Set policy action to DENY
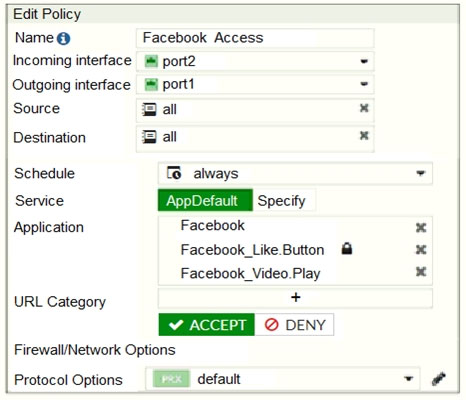Screen dimensions: 466x400 coord(294,325)
